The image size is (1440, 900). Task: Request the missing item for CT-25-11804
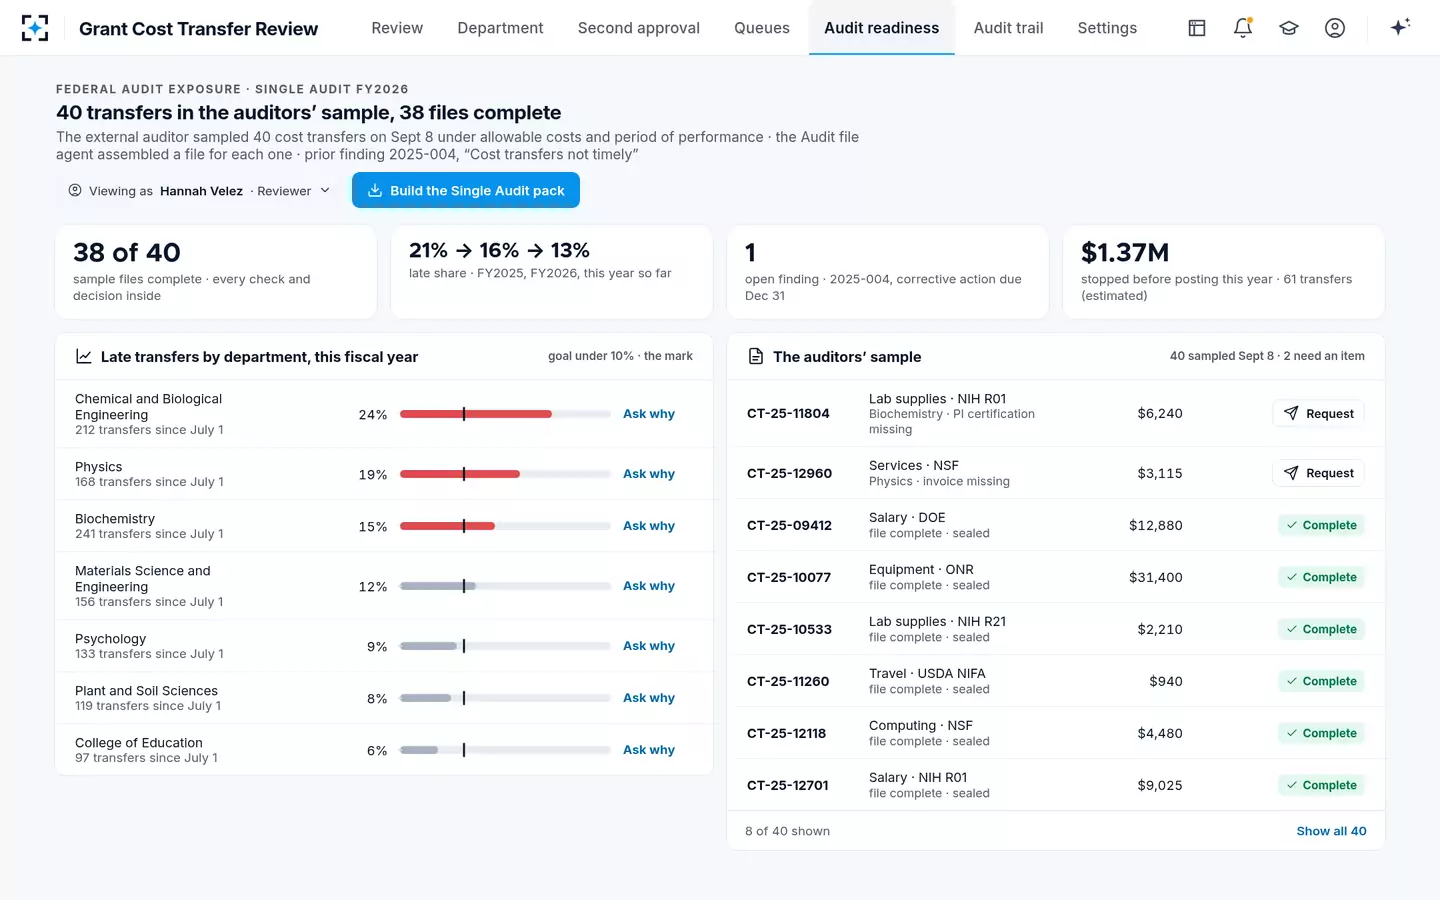[x=1318, y=413]
